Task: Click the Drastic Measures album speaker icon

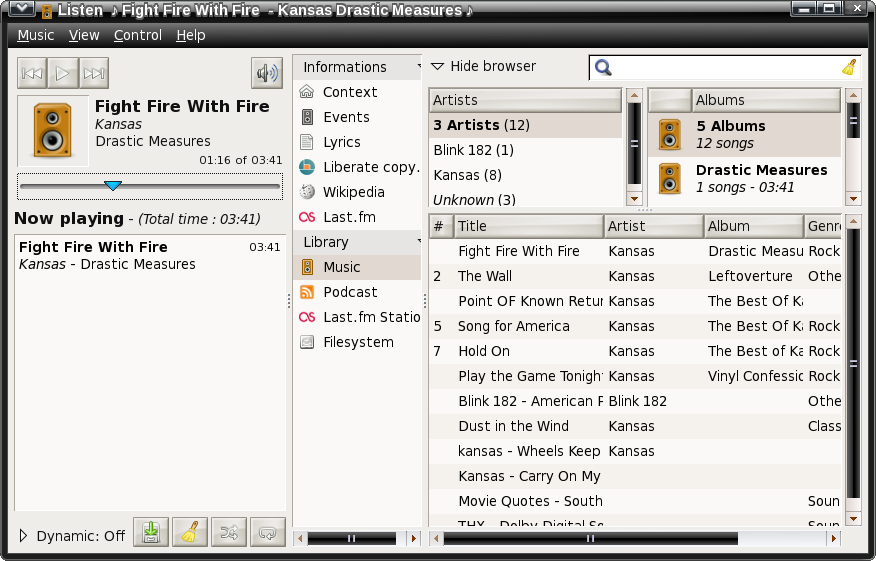Action: 669,178
